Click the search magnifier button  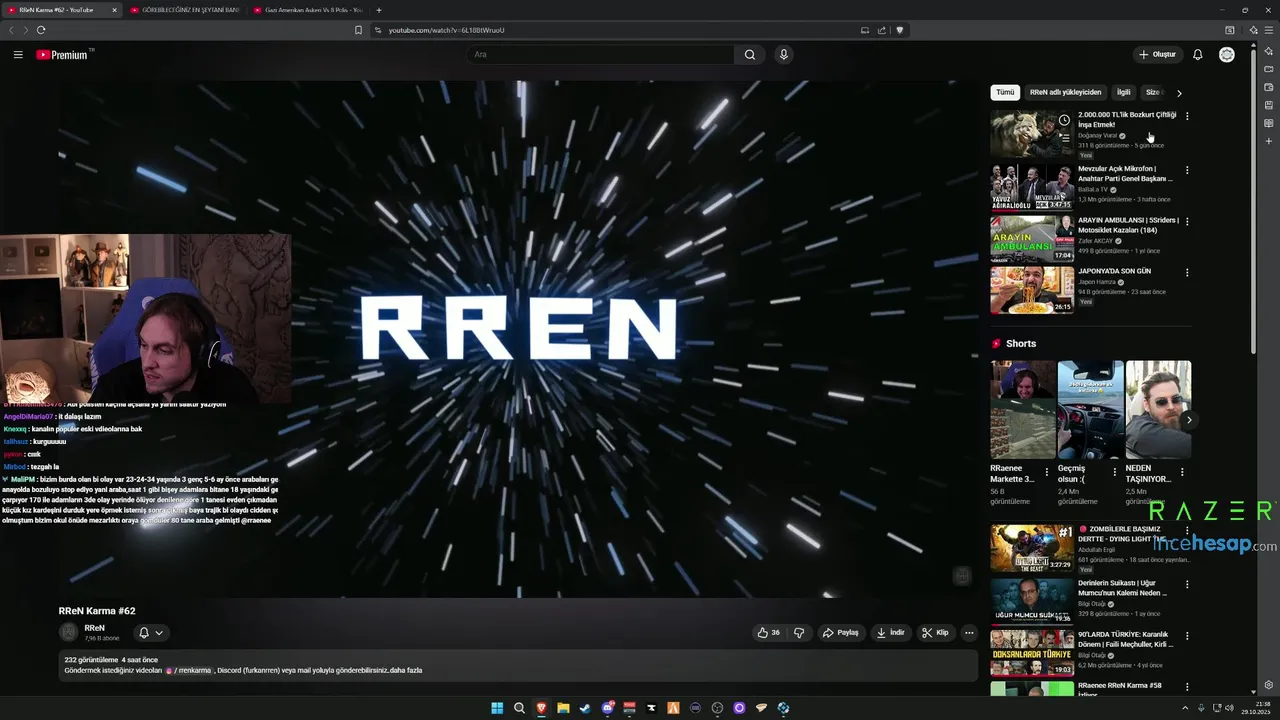tap(749, 55)
